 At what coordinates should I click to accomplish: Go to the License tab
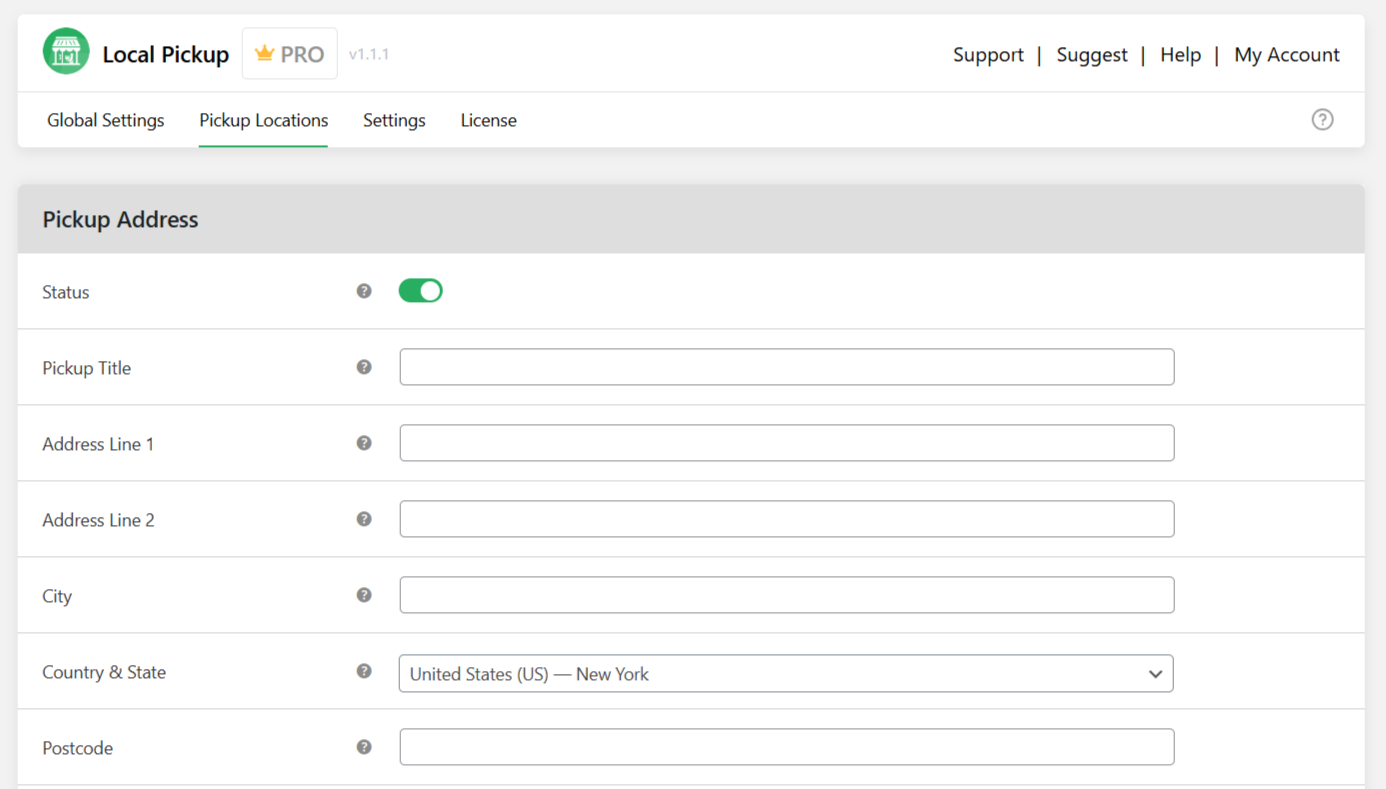point(488,120)
